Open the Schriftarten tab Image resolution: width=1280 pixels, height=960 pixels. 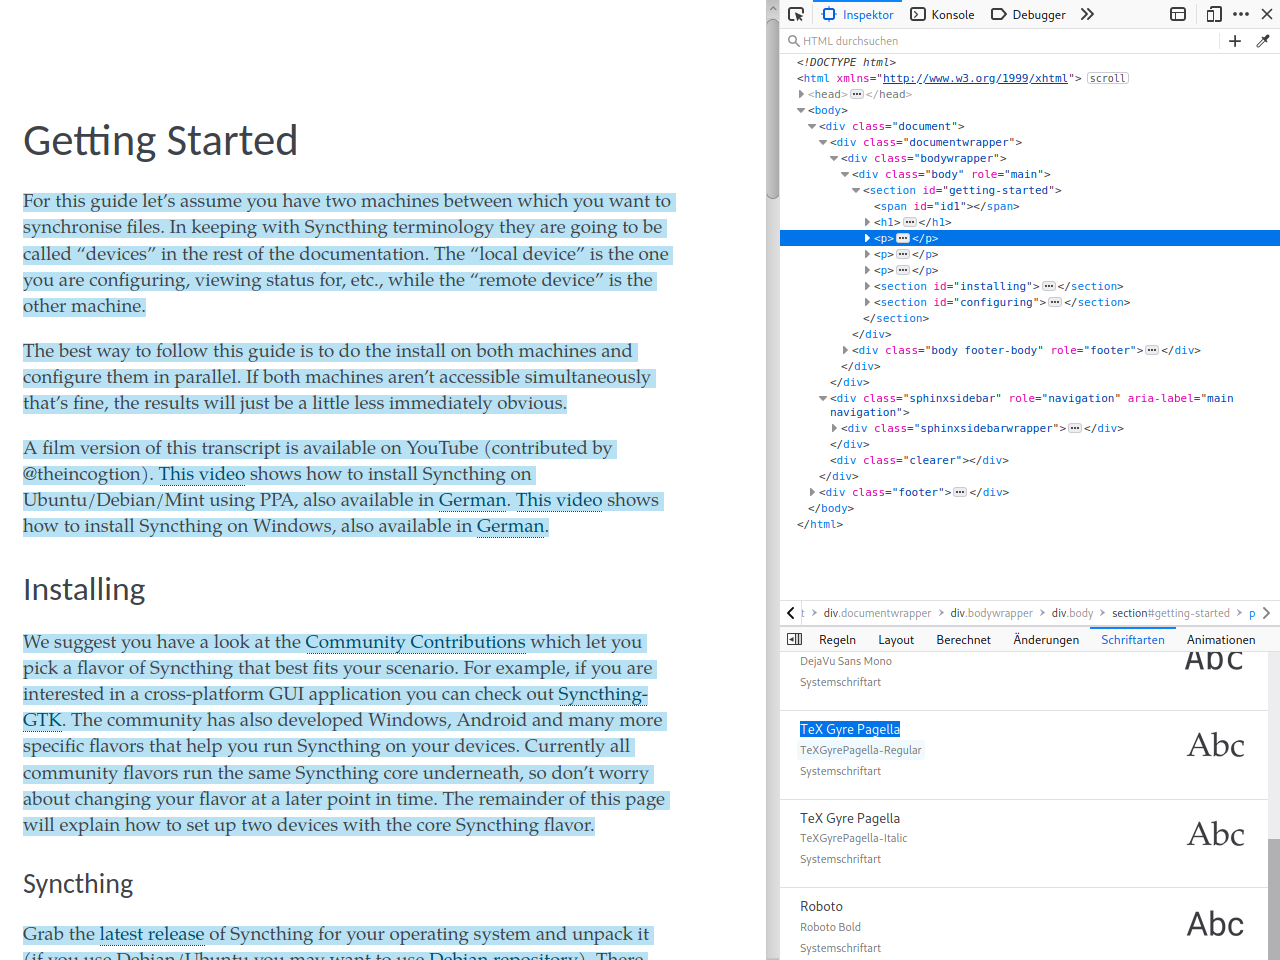[x=1133, y=640]
